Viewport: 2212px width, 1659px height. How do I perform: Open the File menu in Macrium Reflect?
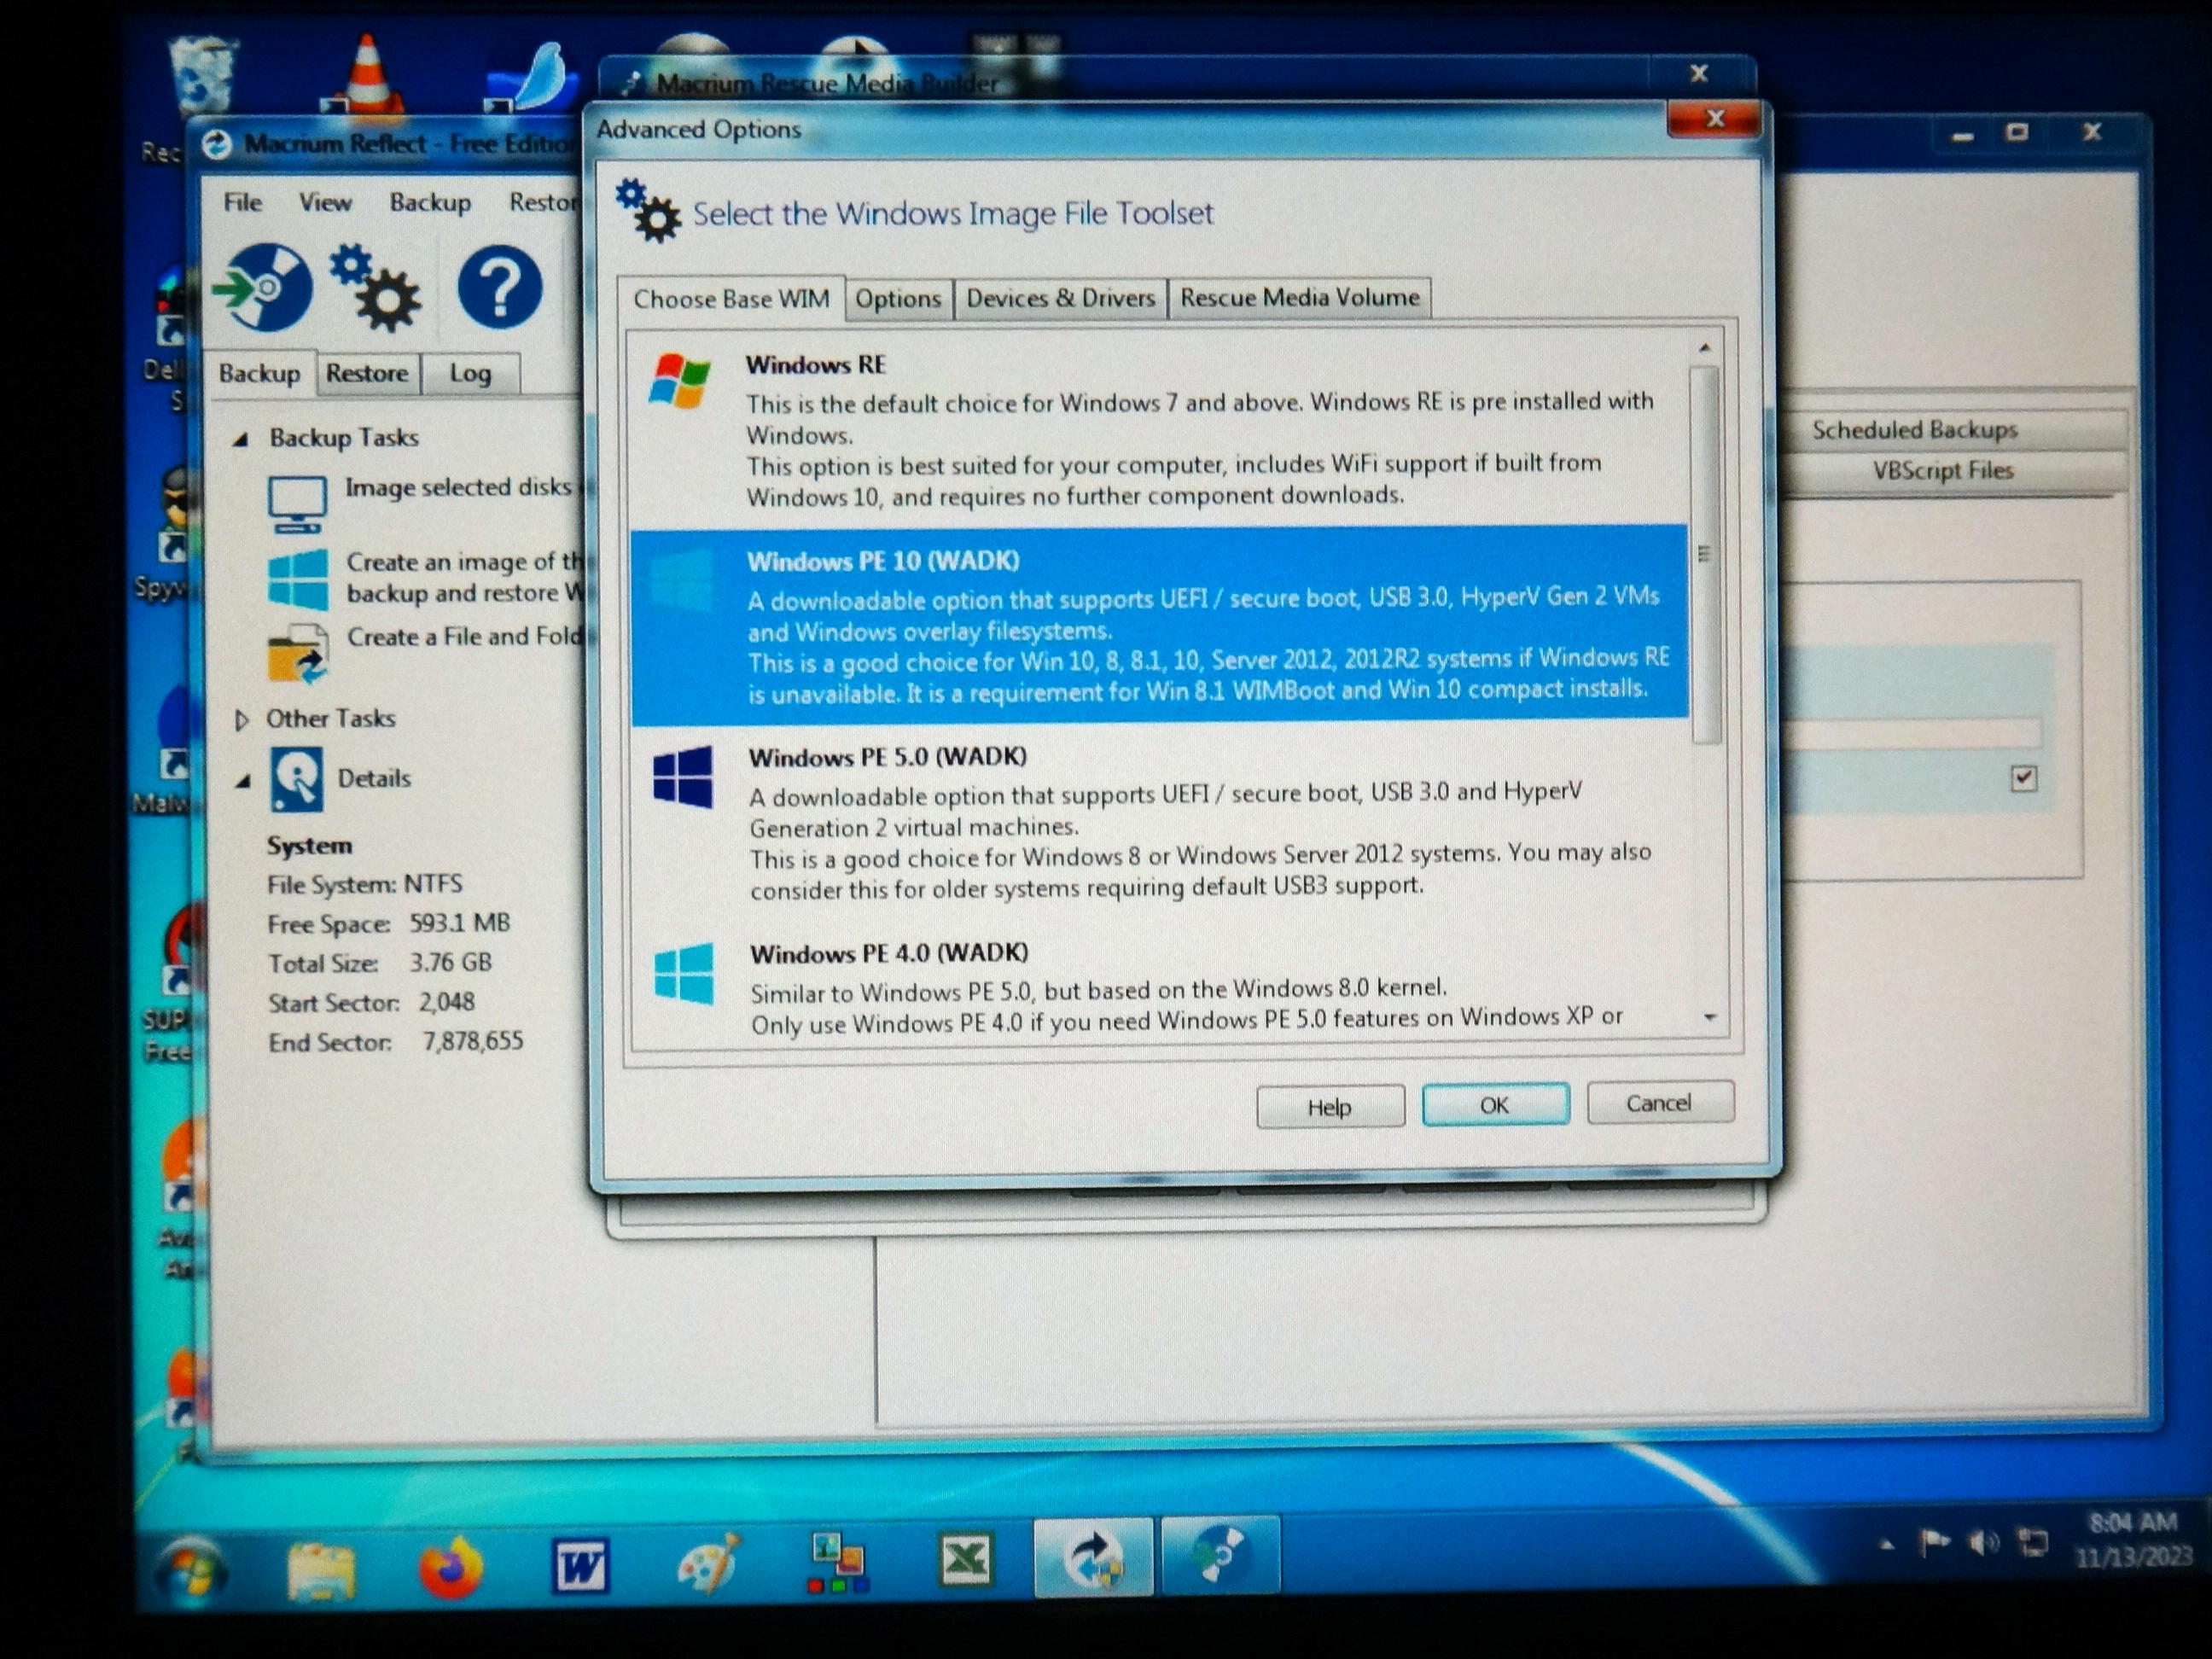click(x=242, y=202)
